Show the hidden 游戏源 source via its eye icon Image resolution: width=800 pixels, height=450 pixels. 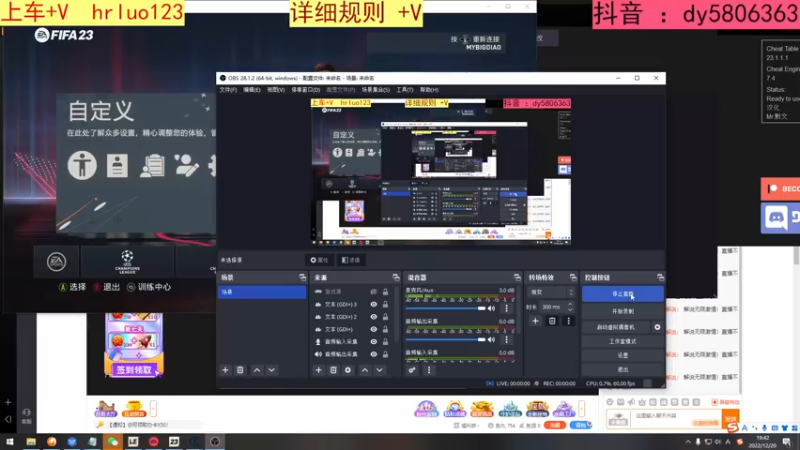373,292
